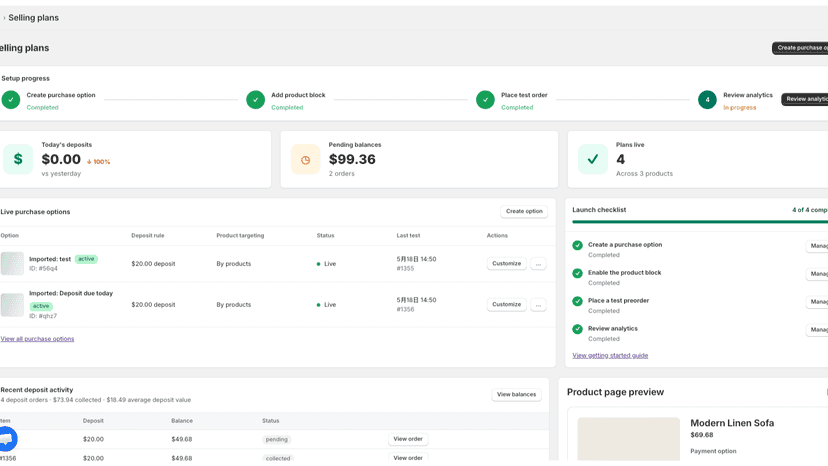This screenshot has width=828, height=466.
Task: Click the active badge on Imported: test
Action: tap(86, 259)
